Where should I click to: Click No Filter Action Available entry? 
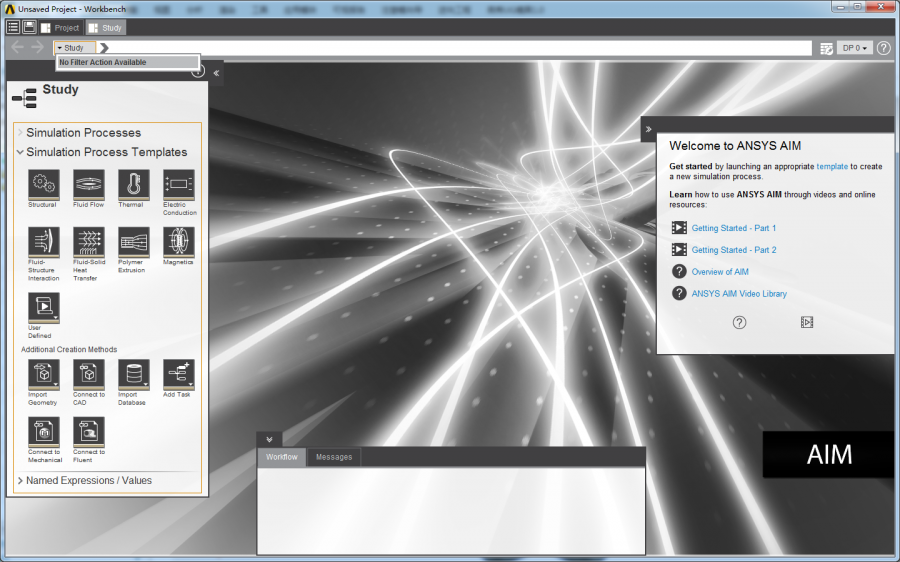pos(128,62)
